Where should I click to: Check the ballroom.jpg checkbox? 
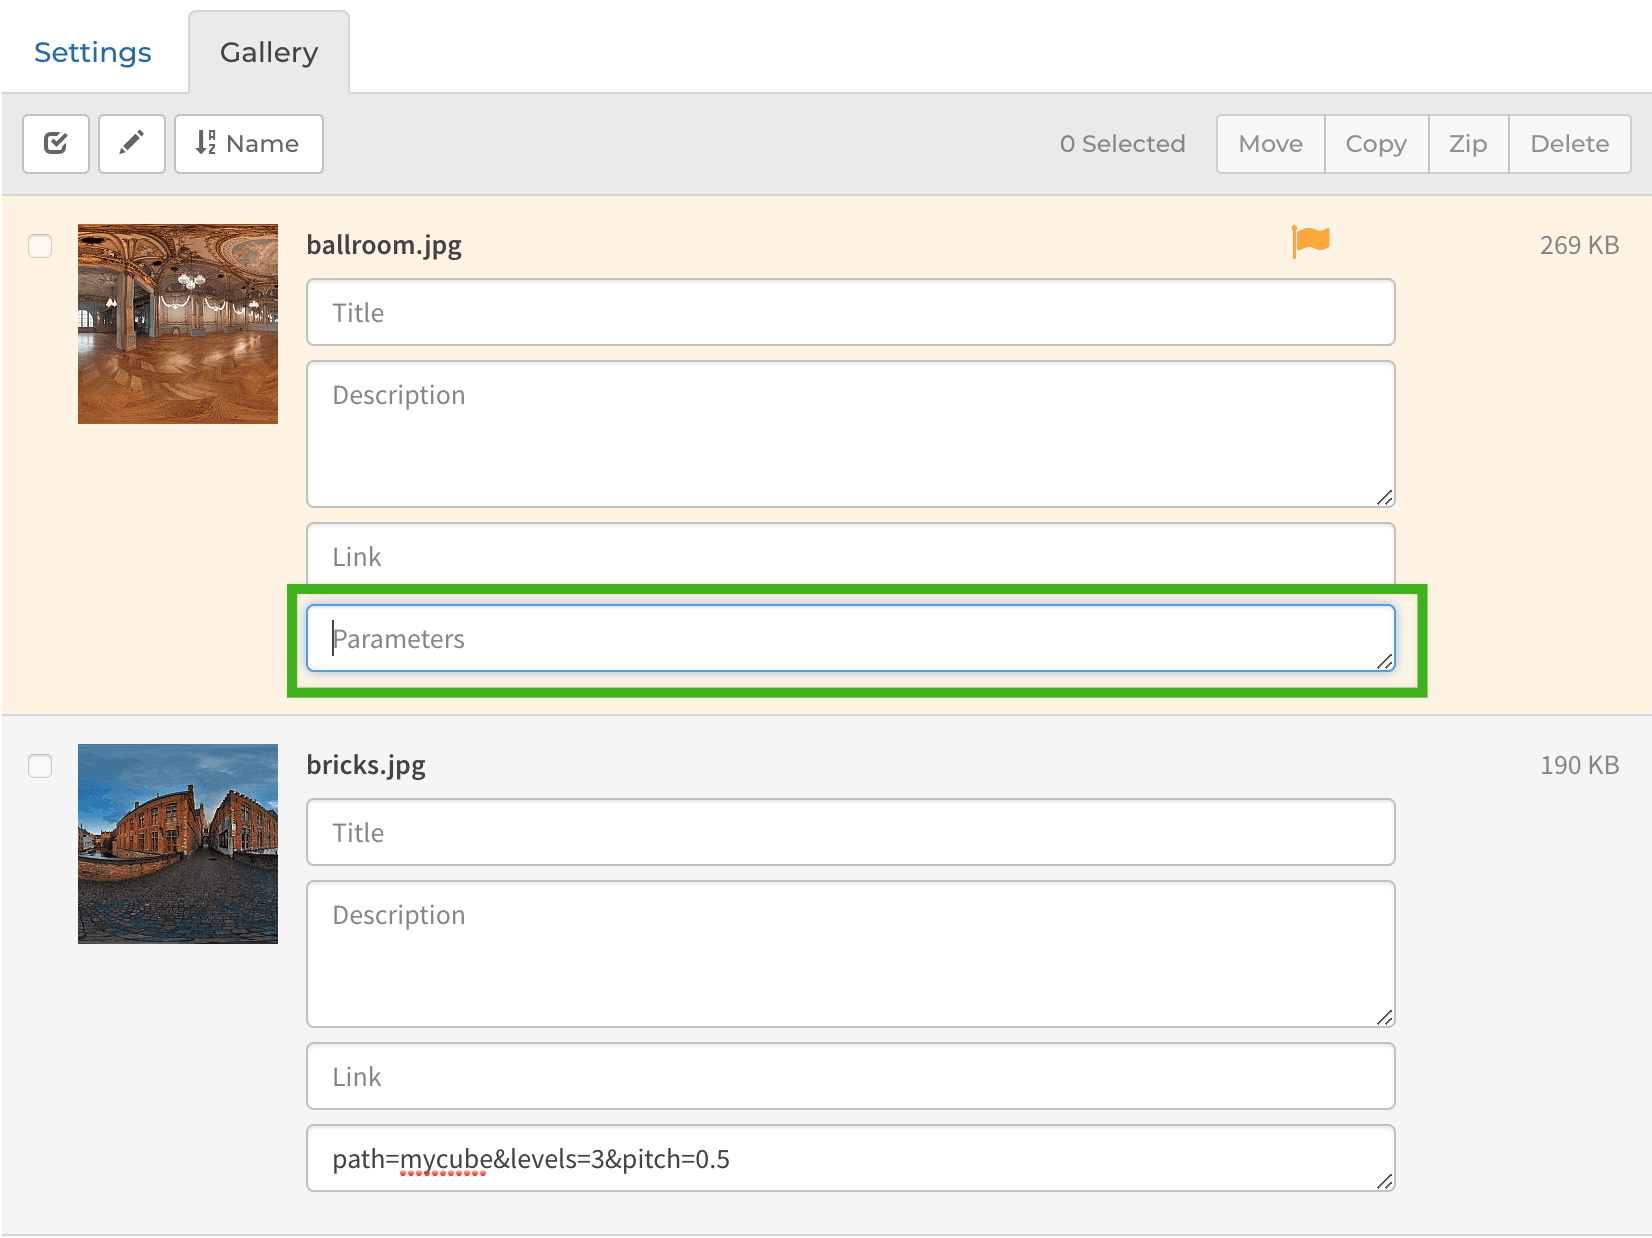point(40,246)
